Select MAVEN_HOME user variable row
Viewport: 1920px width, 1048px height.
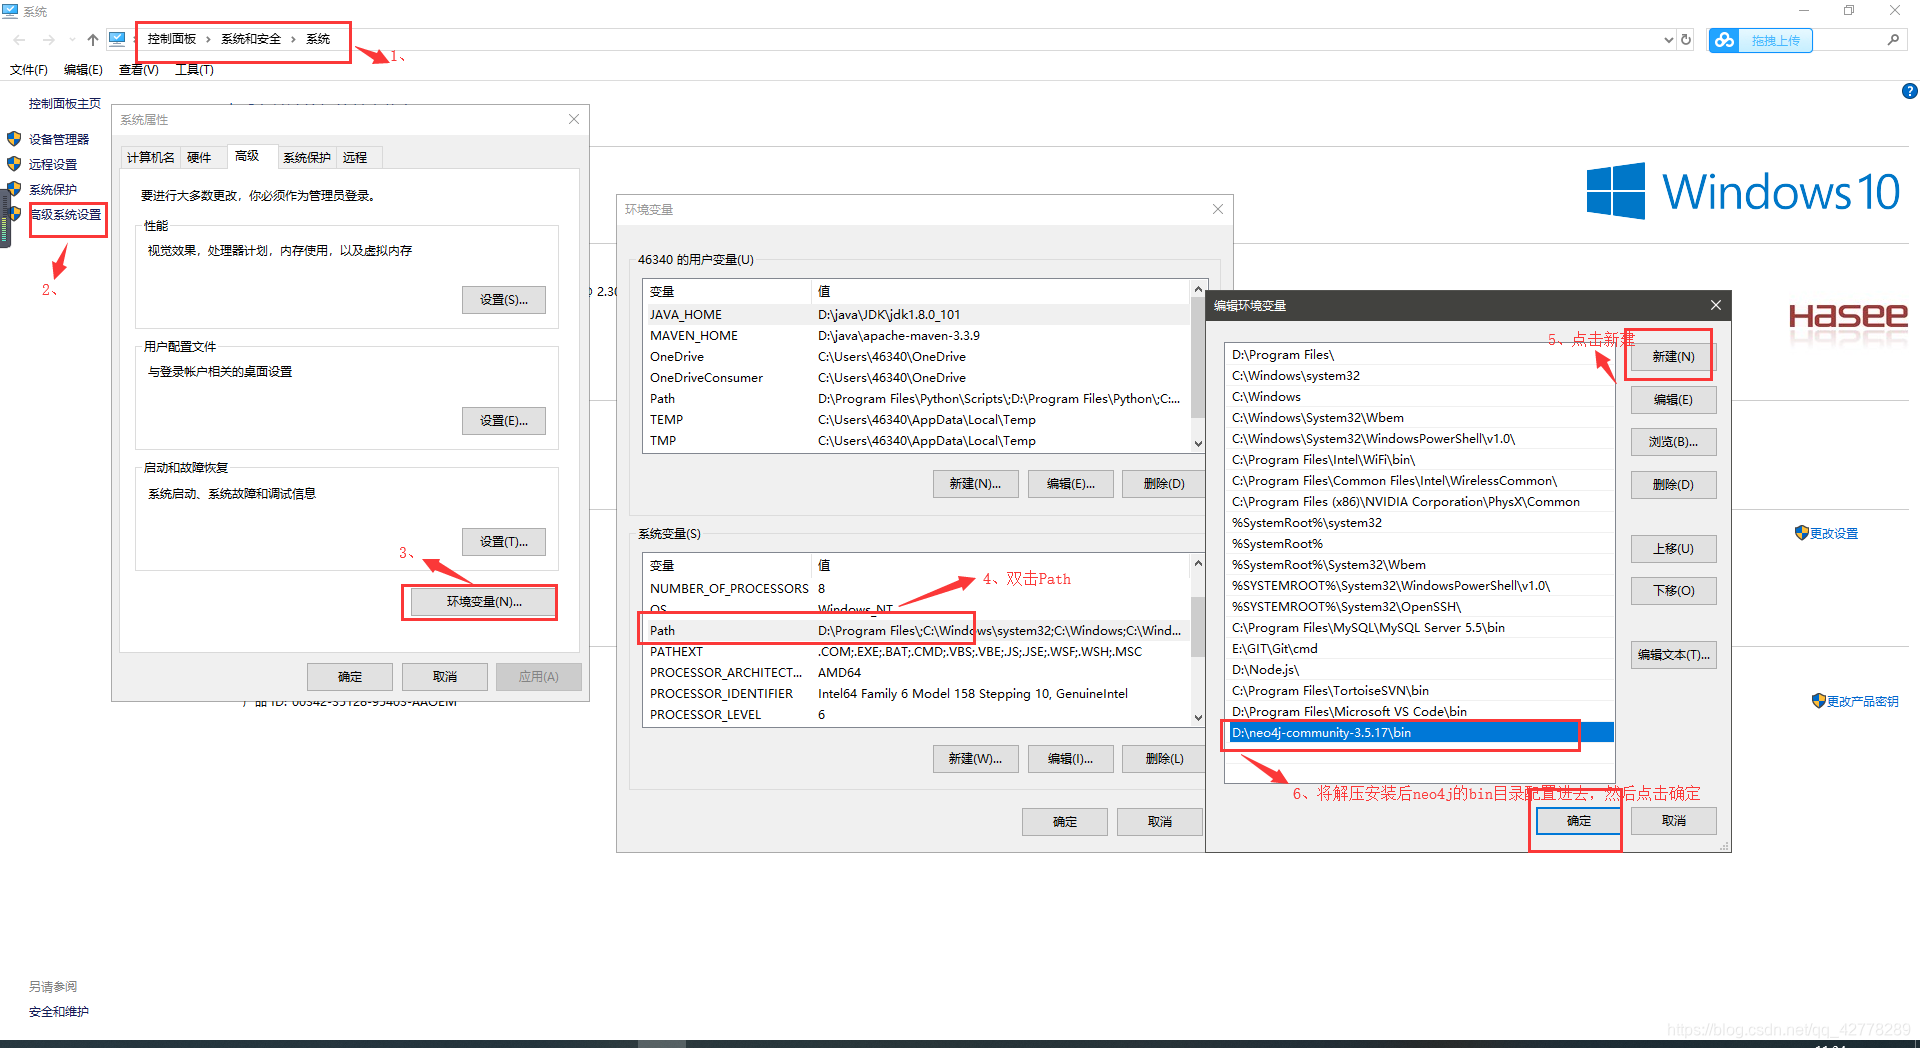point(915,335)
